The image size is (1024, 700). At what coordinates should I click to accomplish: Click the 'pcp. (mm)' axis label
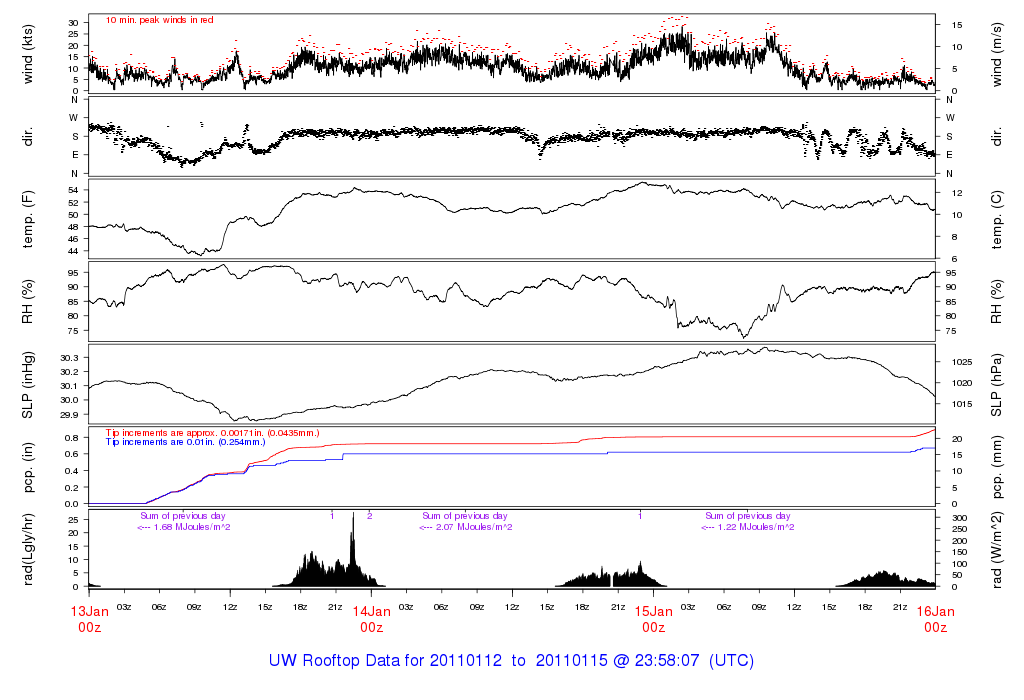click(996, 468)
